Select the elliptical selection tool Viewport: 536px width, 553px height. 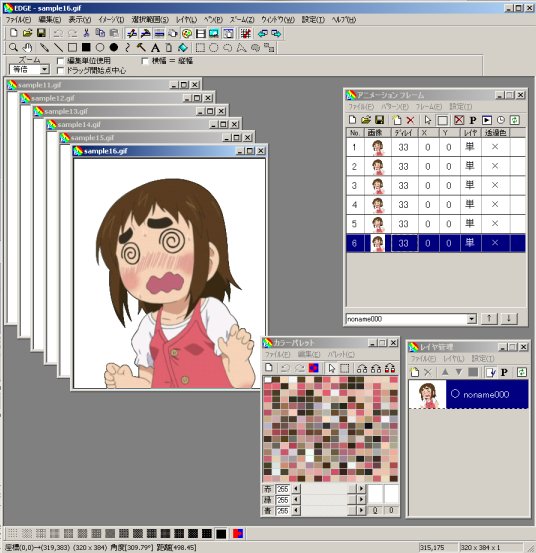(214, 48)
